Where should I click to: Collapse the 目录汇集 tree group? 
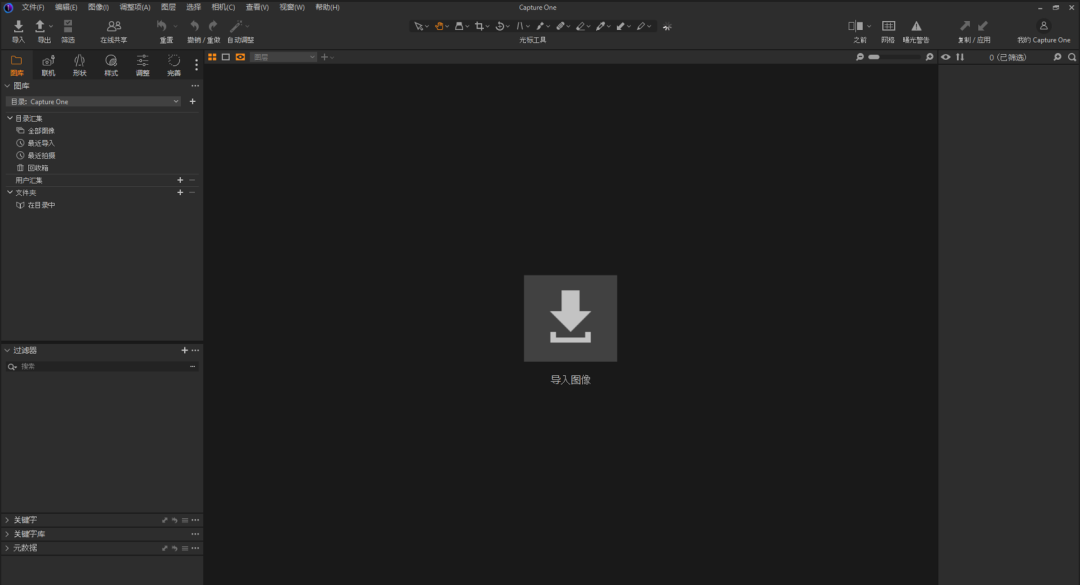10,119
